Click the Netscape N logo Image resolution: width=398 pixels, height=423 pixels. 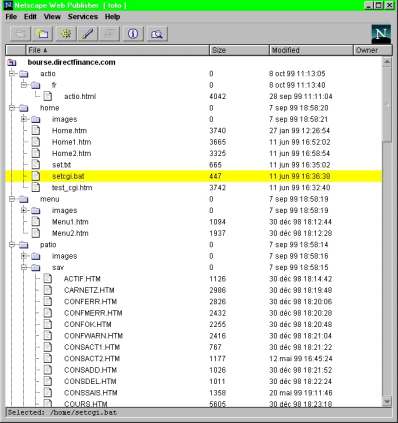[381, 34]
